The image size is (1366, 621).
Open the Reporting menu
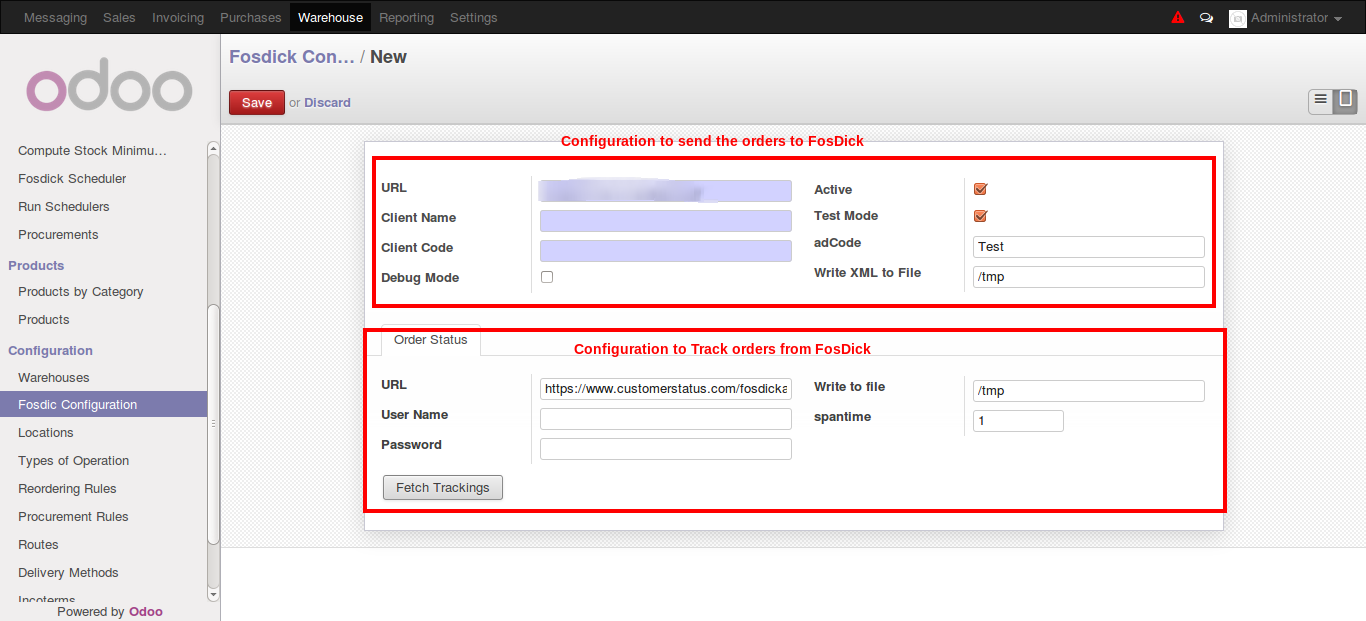(407, 18)
